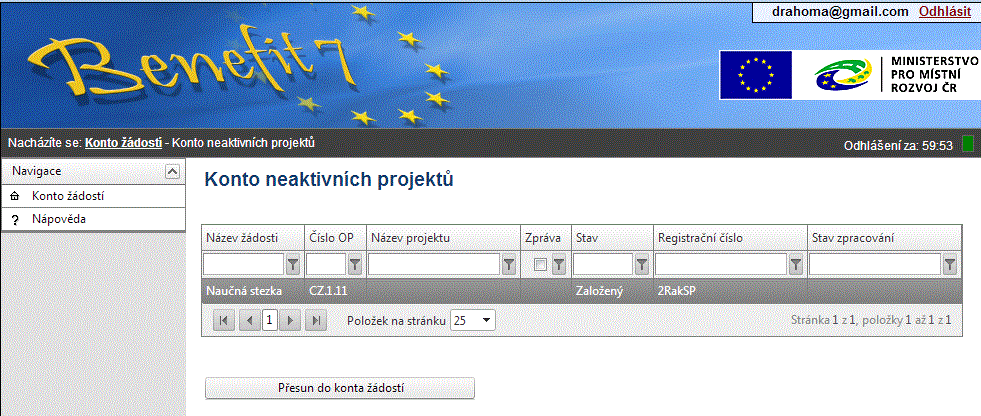Click the filter icon for Registrační číslo column

point(796,265)
